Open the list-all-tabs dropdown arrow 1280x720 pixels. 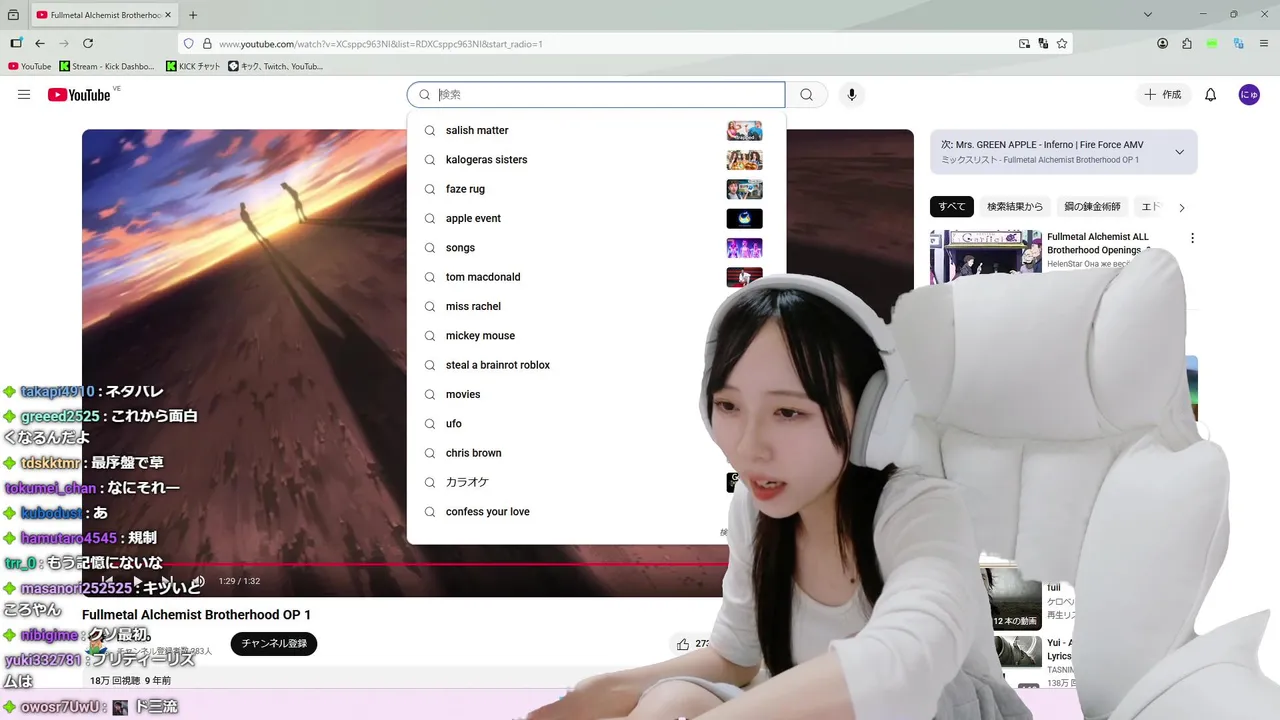(x=1148, y=15)
